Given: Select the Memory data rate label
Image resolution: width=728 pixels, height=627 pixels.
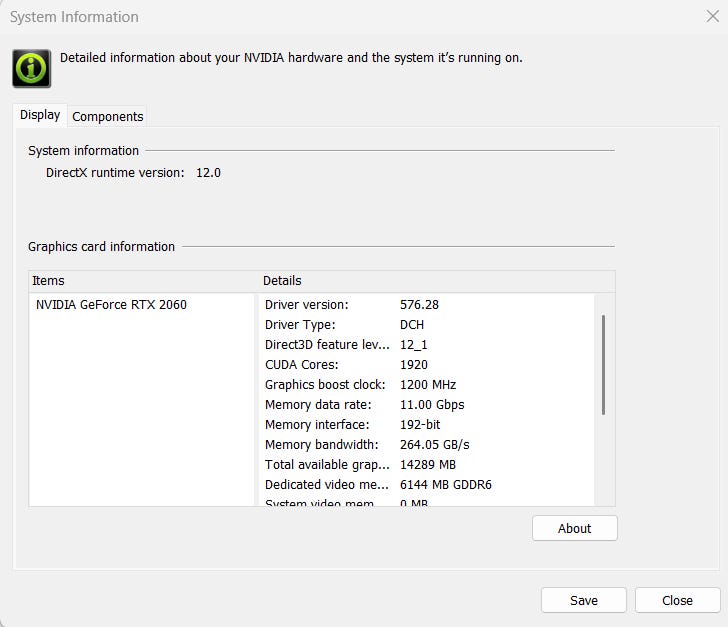Looking at the screenshot, I should [x=318, y=405].
